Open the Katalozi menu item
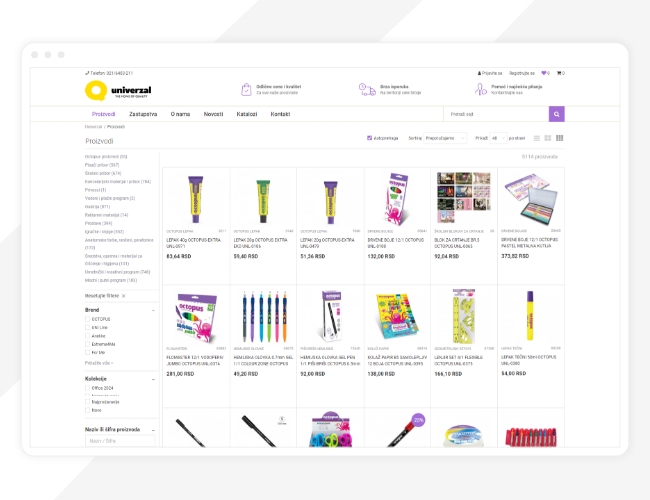Screen dimensions: 650x500 pos(247,114)
